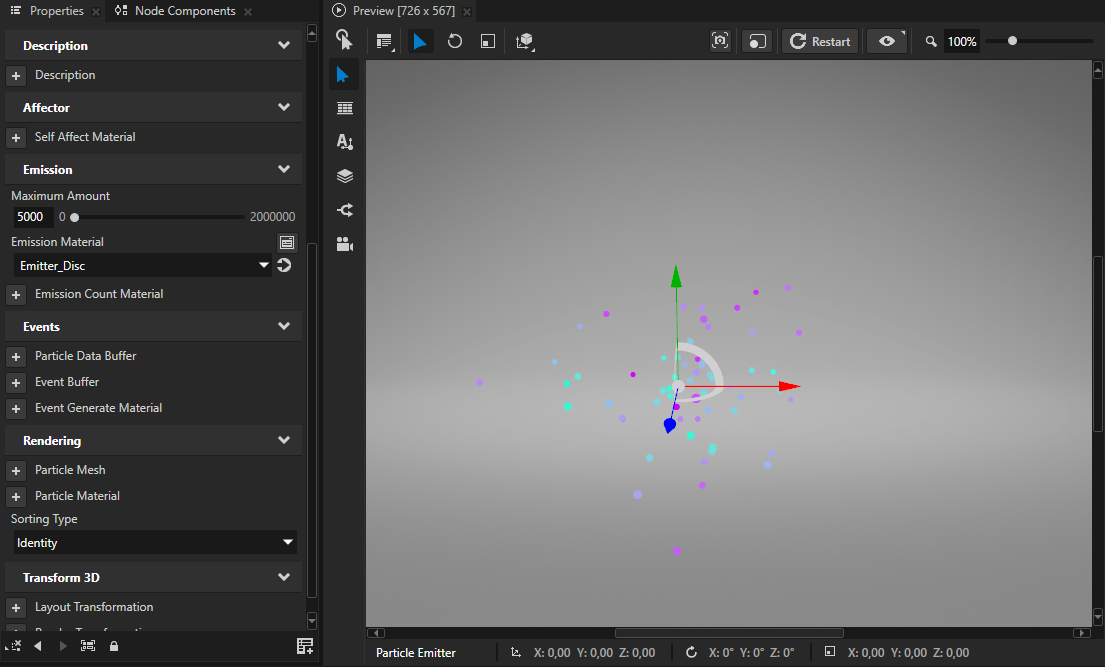Choose the Node tool arrow in side toolbar
This screenshot has height=667, width=1105.
tap(343, 75)
